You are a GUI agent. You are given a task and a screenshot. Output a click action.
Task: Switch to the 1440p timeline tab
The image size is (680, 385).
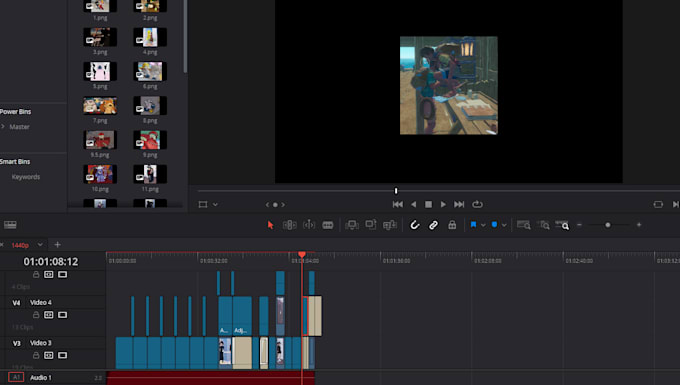(20, 245)
